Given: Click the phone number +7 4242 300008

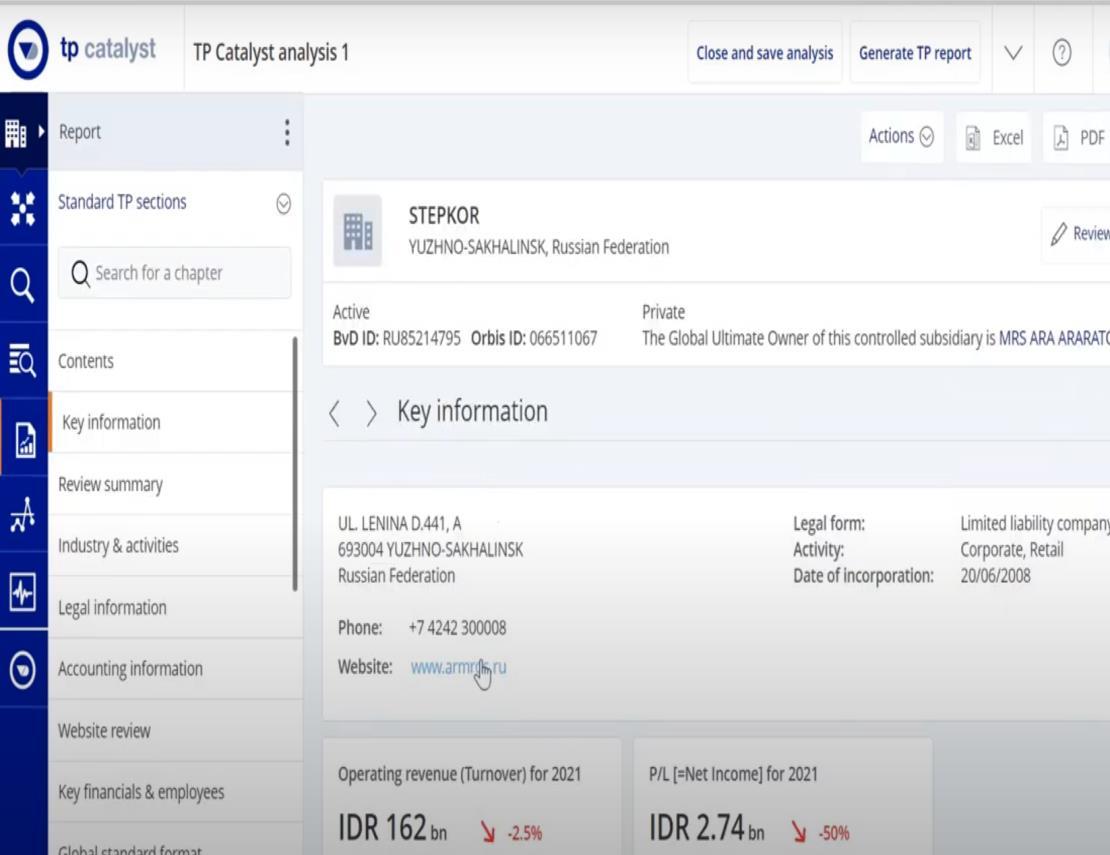Looking at the screenshot, I should (457, 628).
